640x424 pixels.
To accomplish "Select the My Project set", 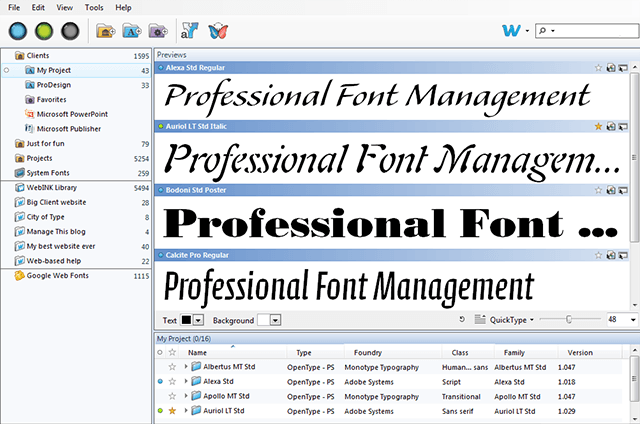I will [76, 70].
